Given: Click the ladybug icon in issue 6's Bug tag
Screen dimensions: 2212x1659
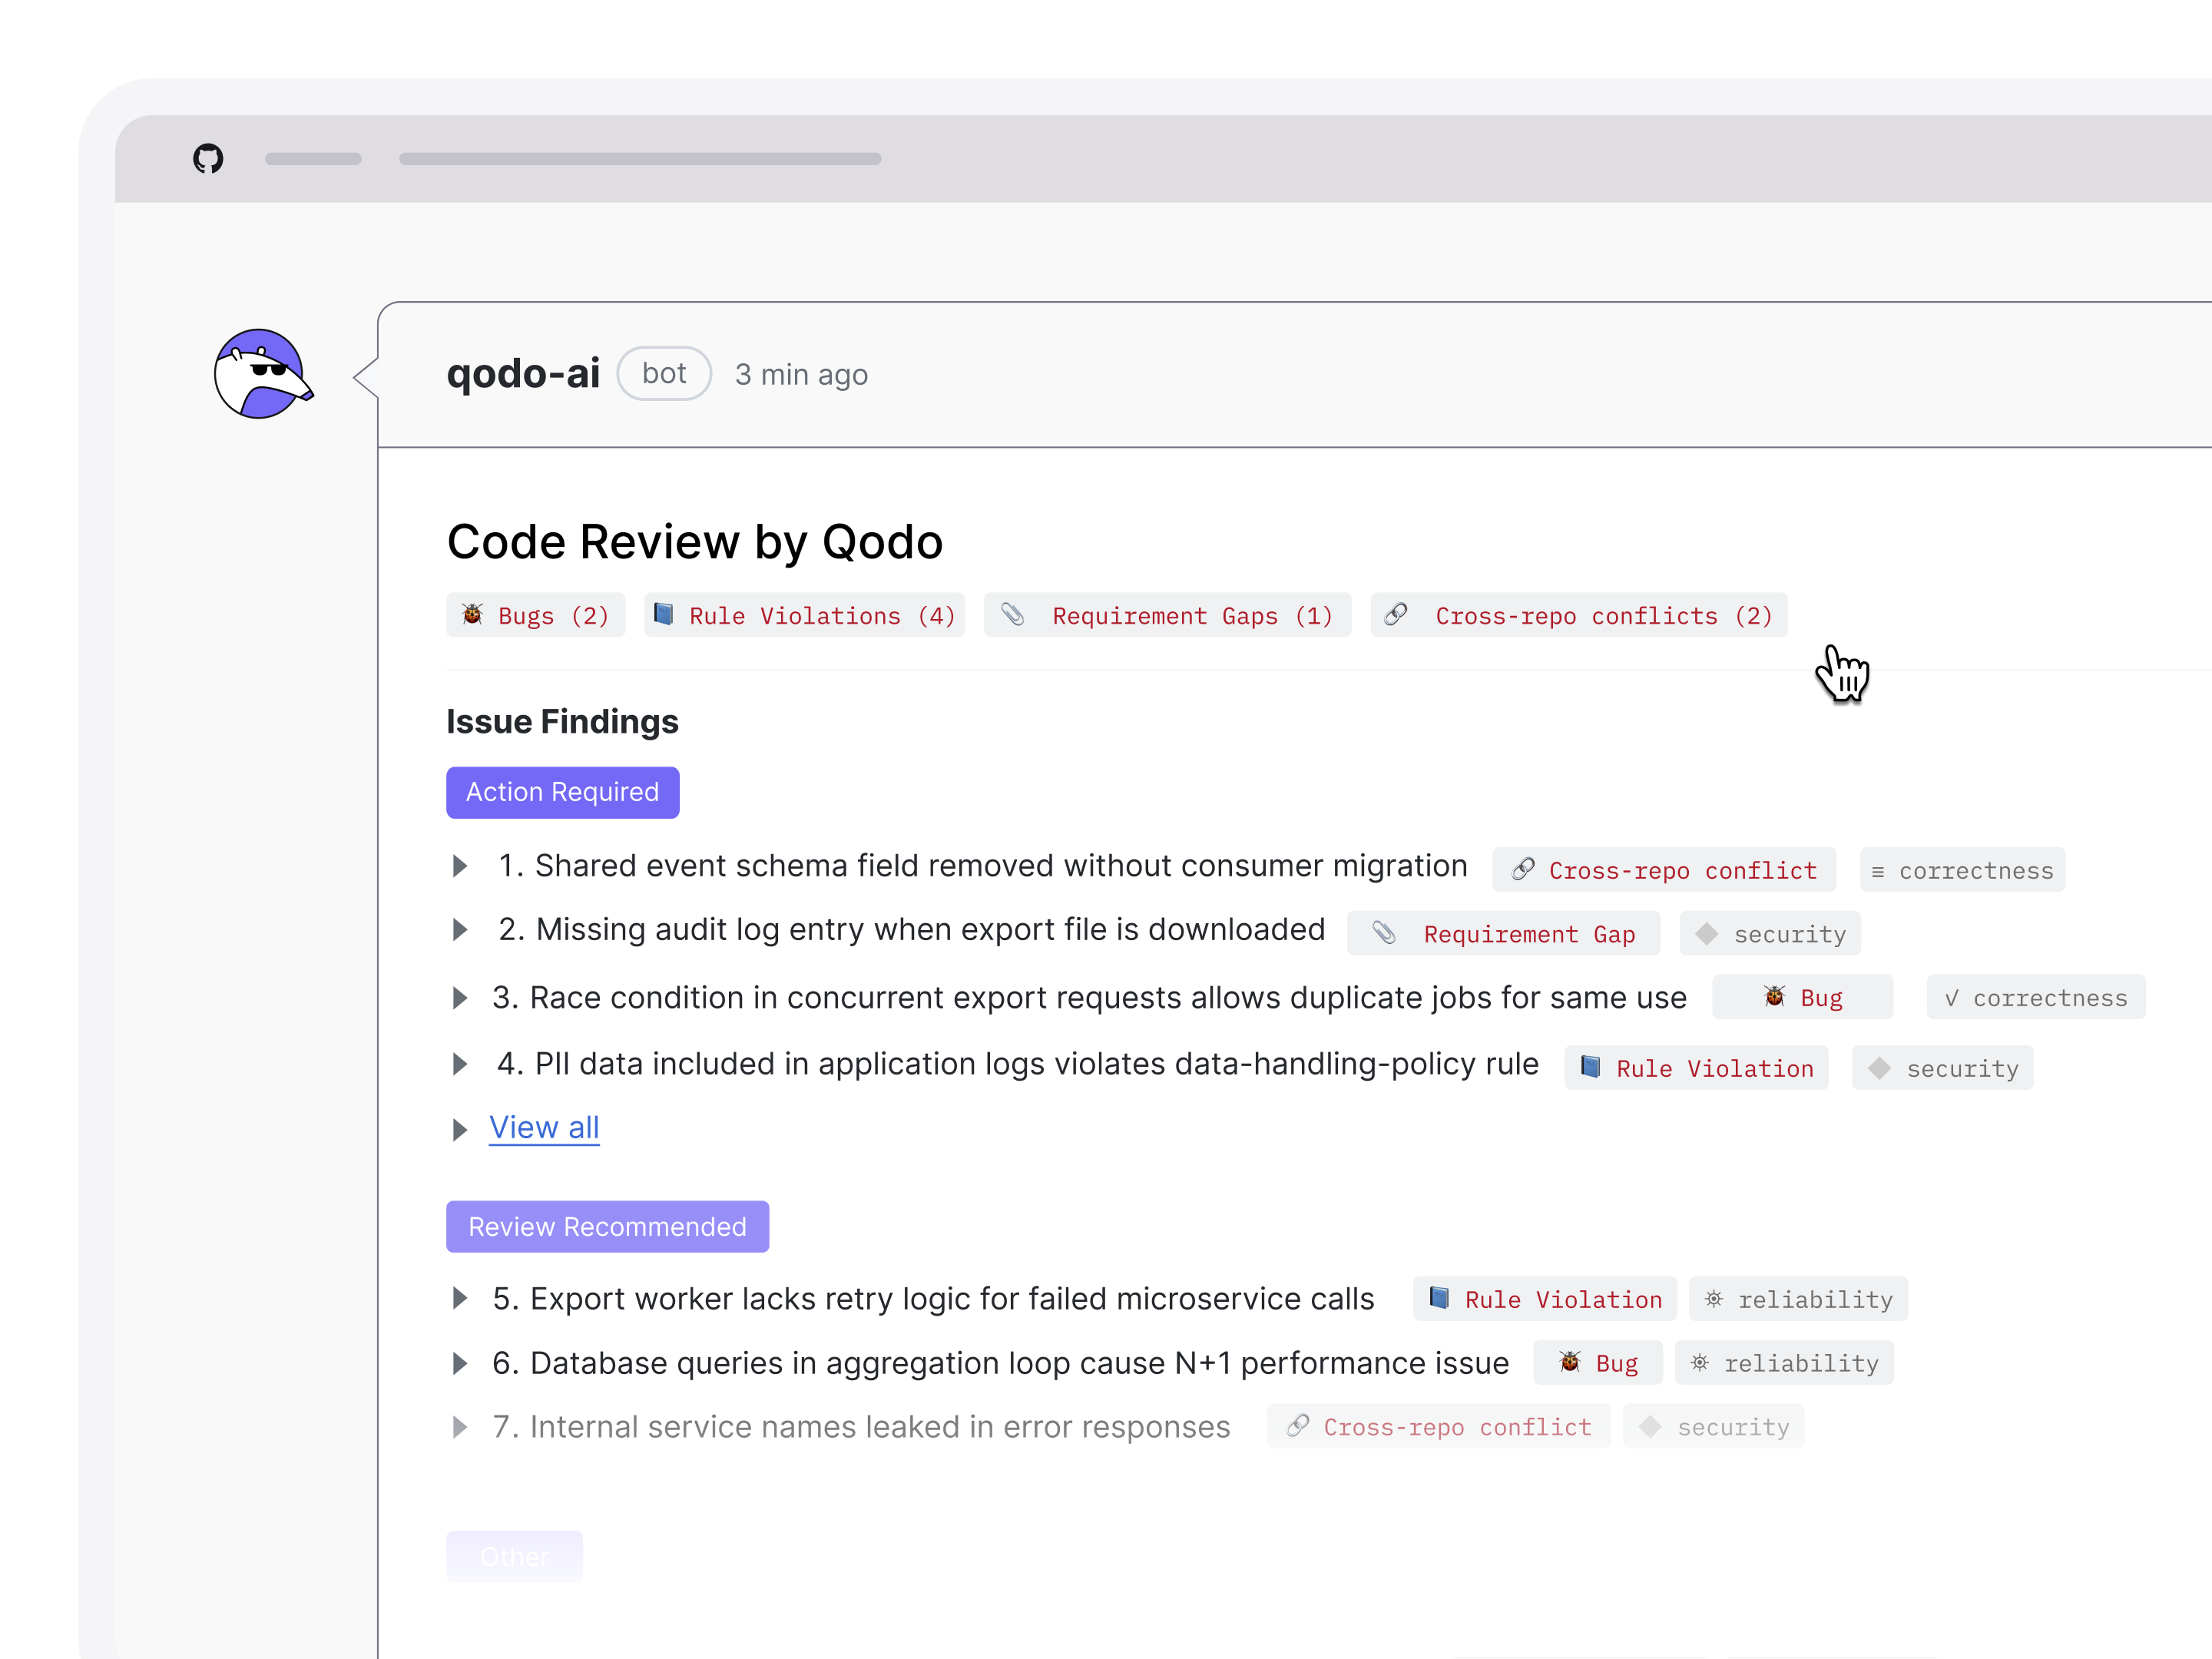Looking at the screenshot, I should 1570,1362.
